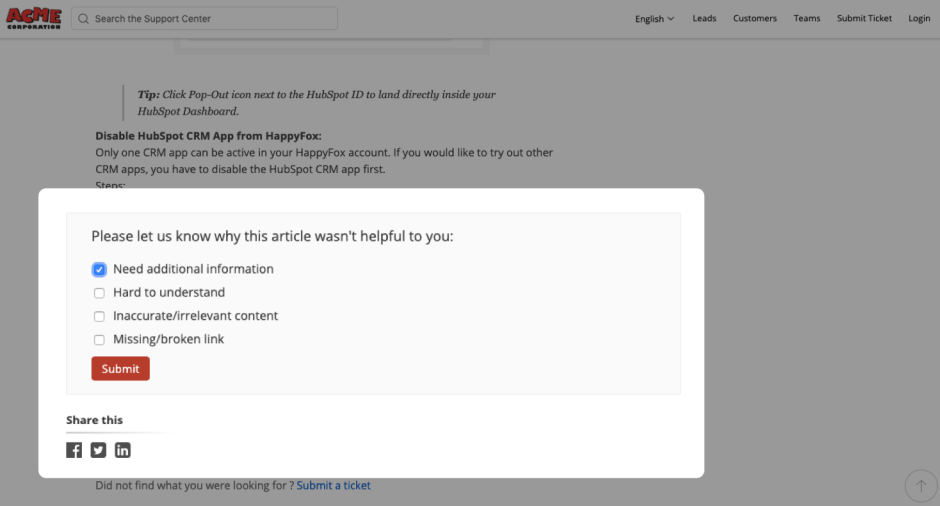Share article on Twitter

tap(98, 450)
